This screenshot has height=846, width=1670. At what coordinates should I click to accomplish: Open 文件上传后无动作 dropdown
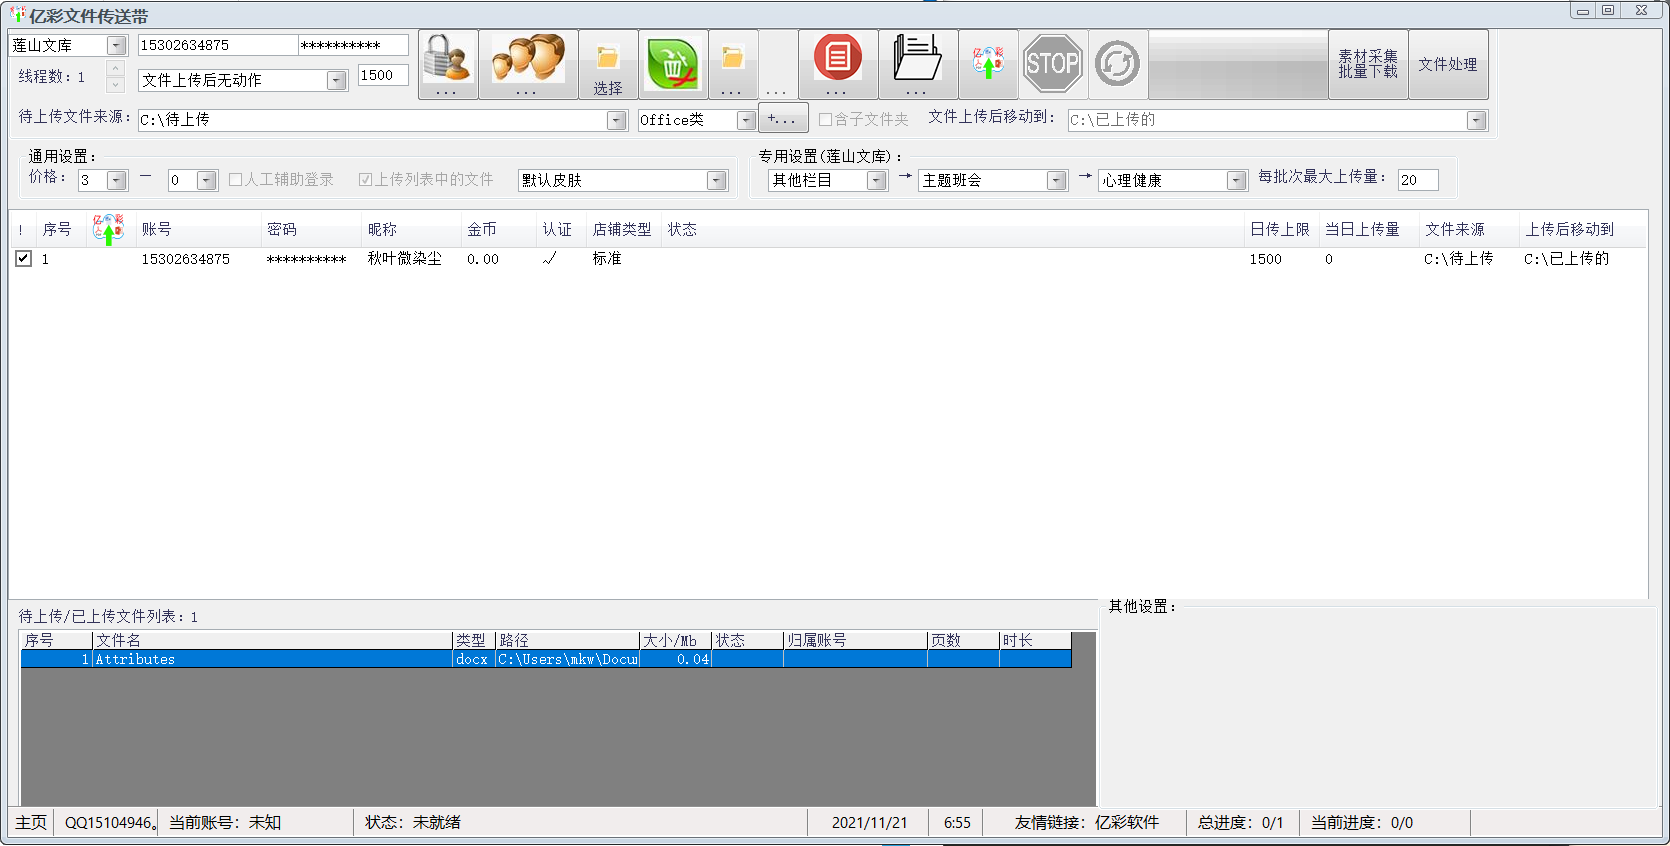click(337, 80)
